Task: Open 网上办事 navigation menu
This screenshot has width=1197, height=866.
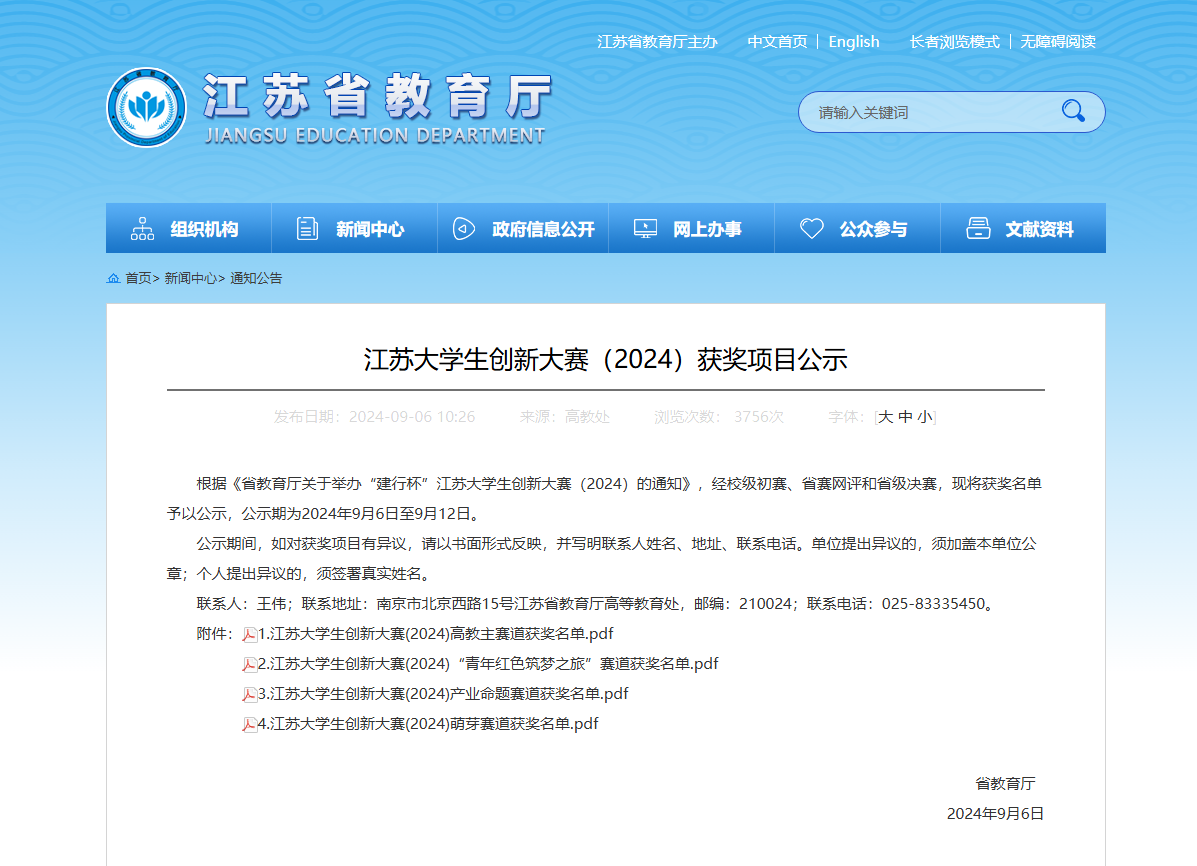Action: point(690,229)
